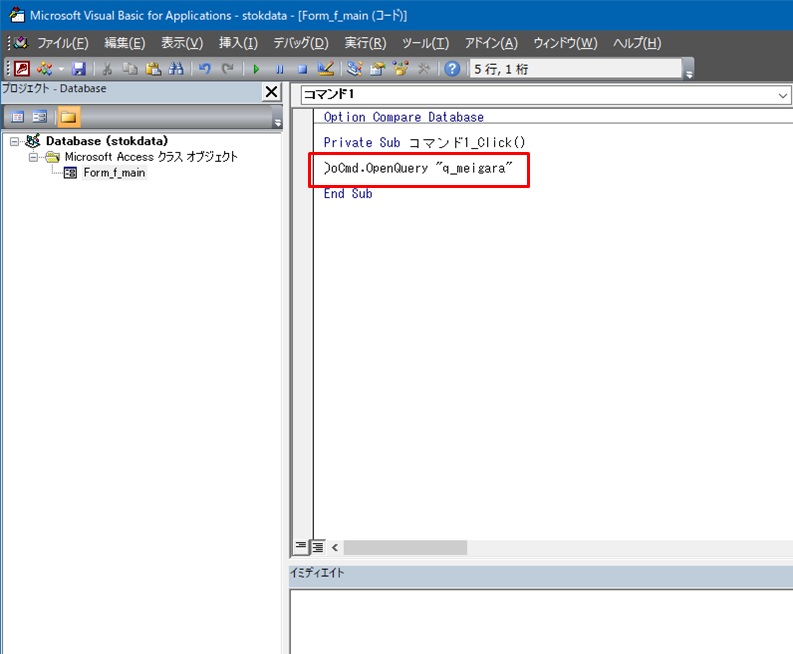Open the 表示(V) menu
The height and width of the screenshot is (654, 793).
[x=182, y=43]
